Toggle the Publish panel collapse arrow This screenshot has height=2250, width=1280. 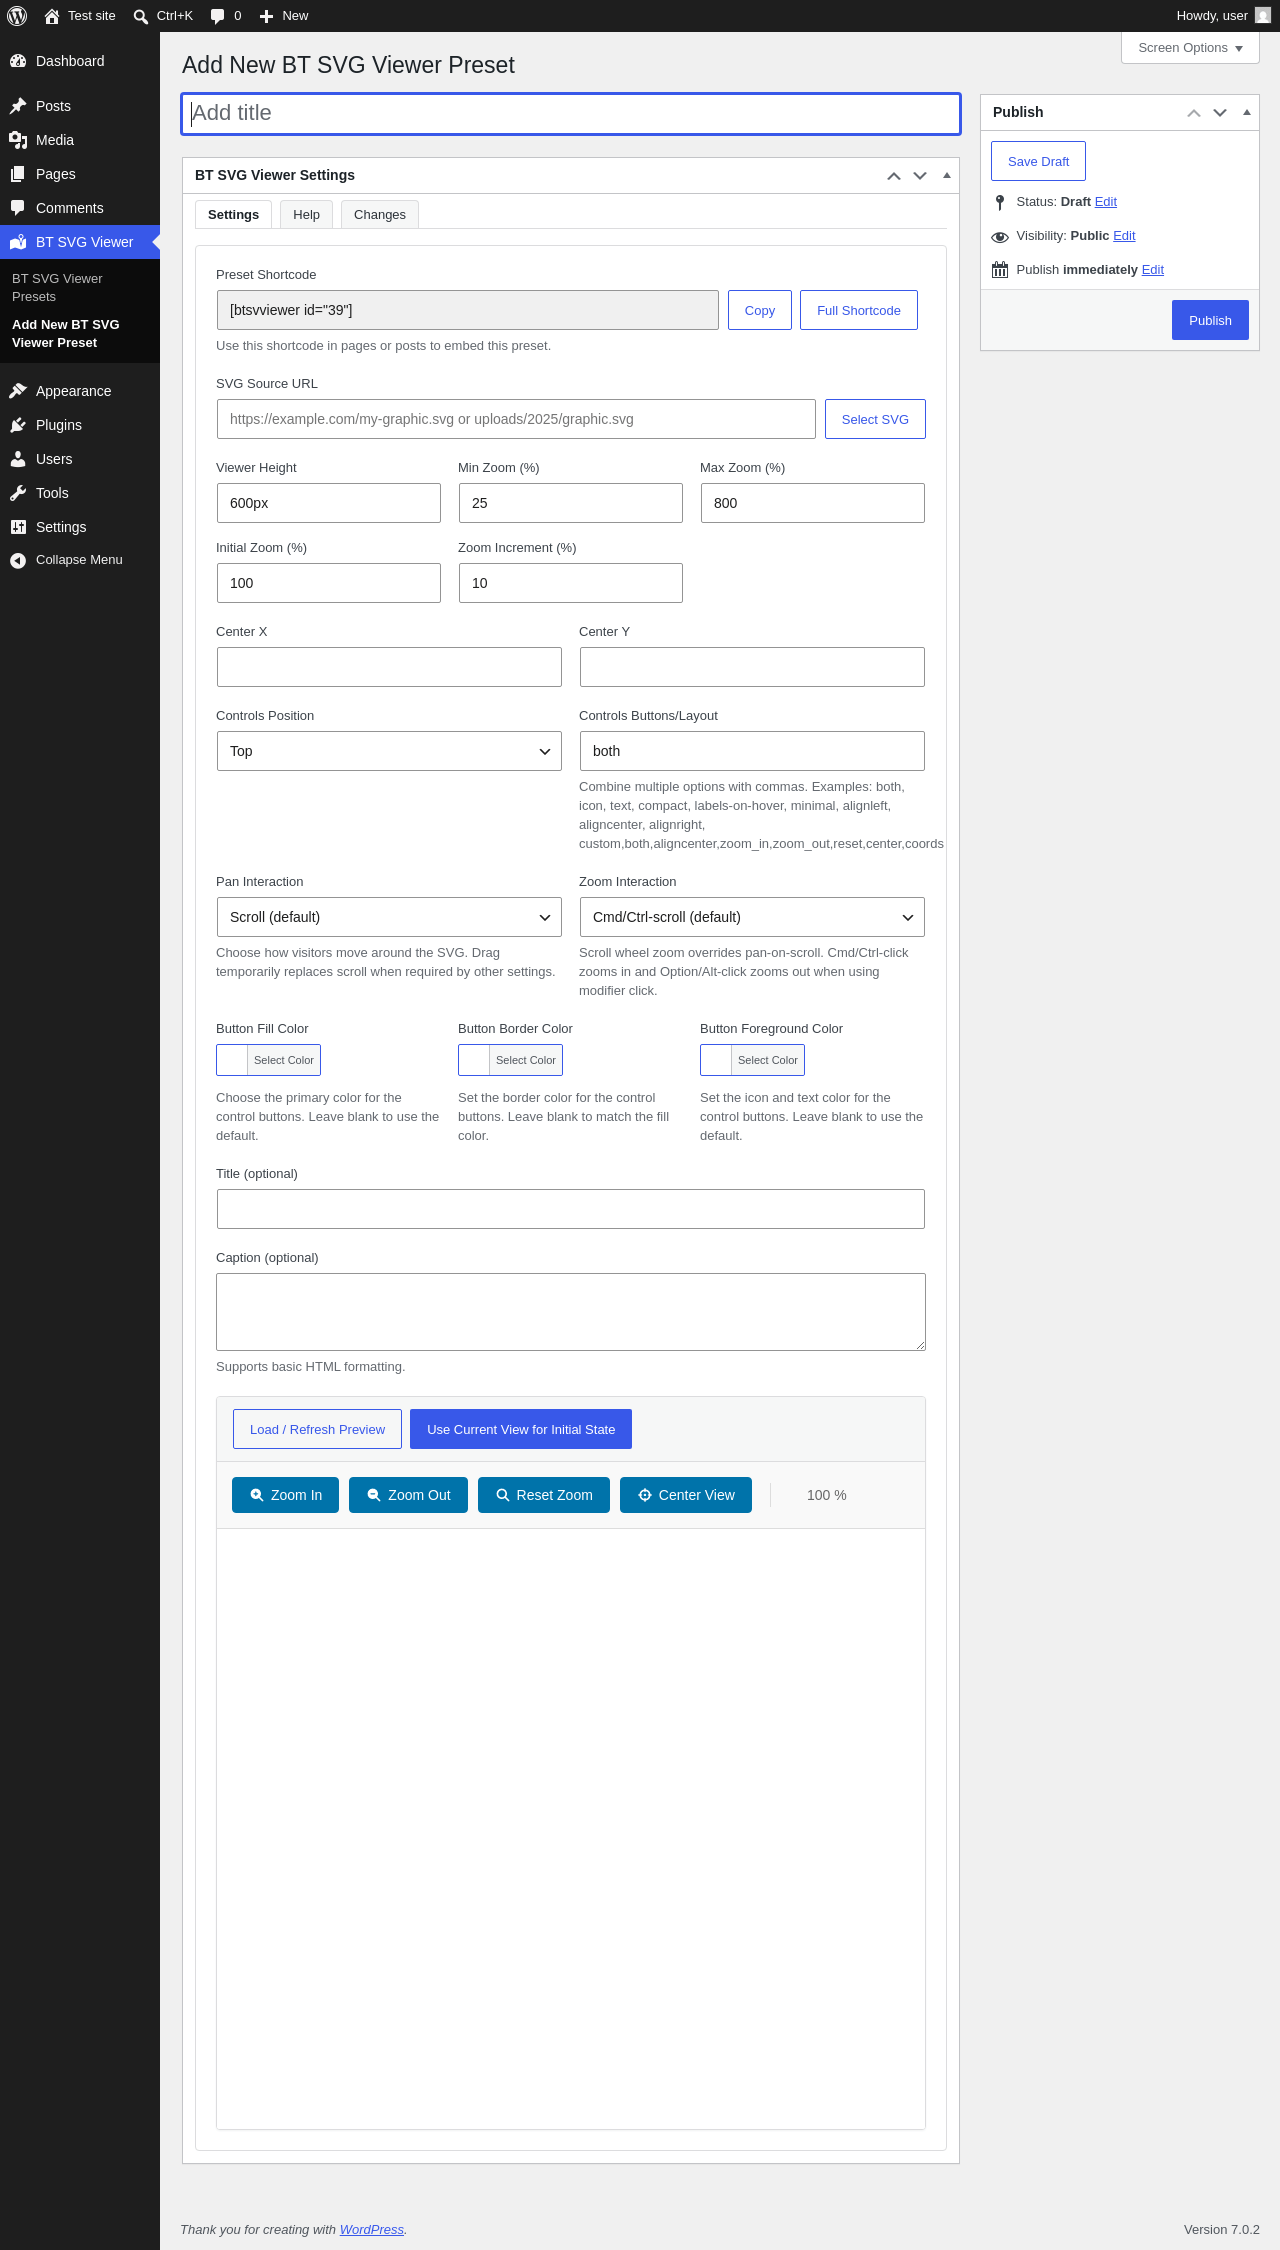coord(1247,113)
